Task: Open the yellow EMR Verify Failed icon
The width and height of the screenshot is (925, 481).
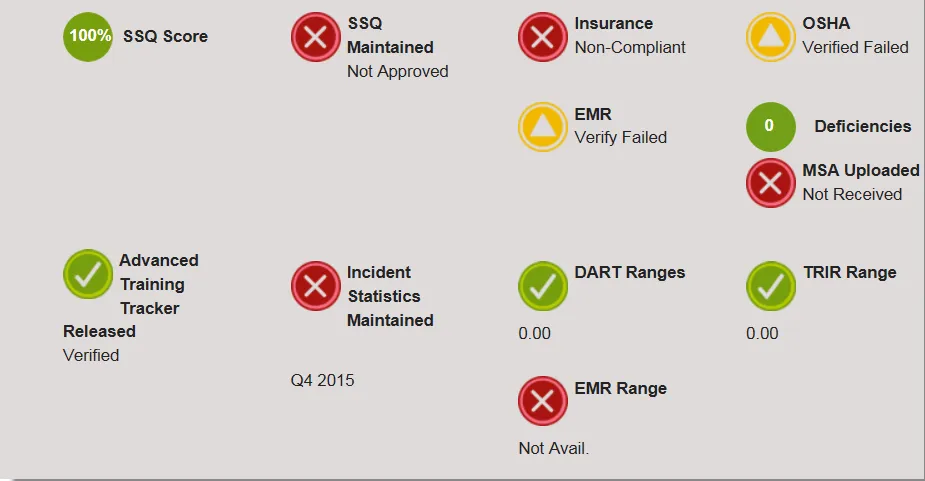Action: 543,127
